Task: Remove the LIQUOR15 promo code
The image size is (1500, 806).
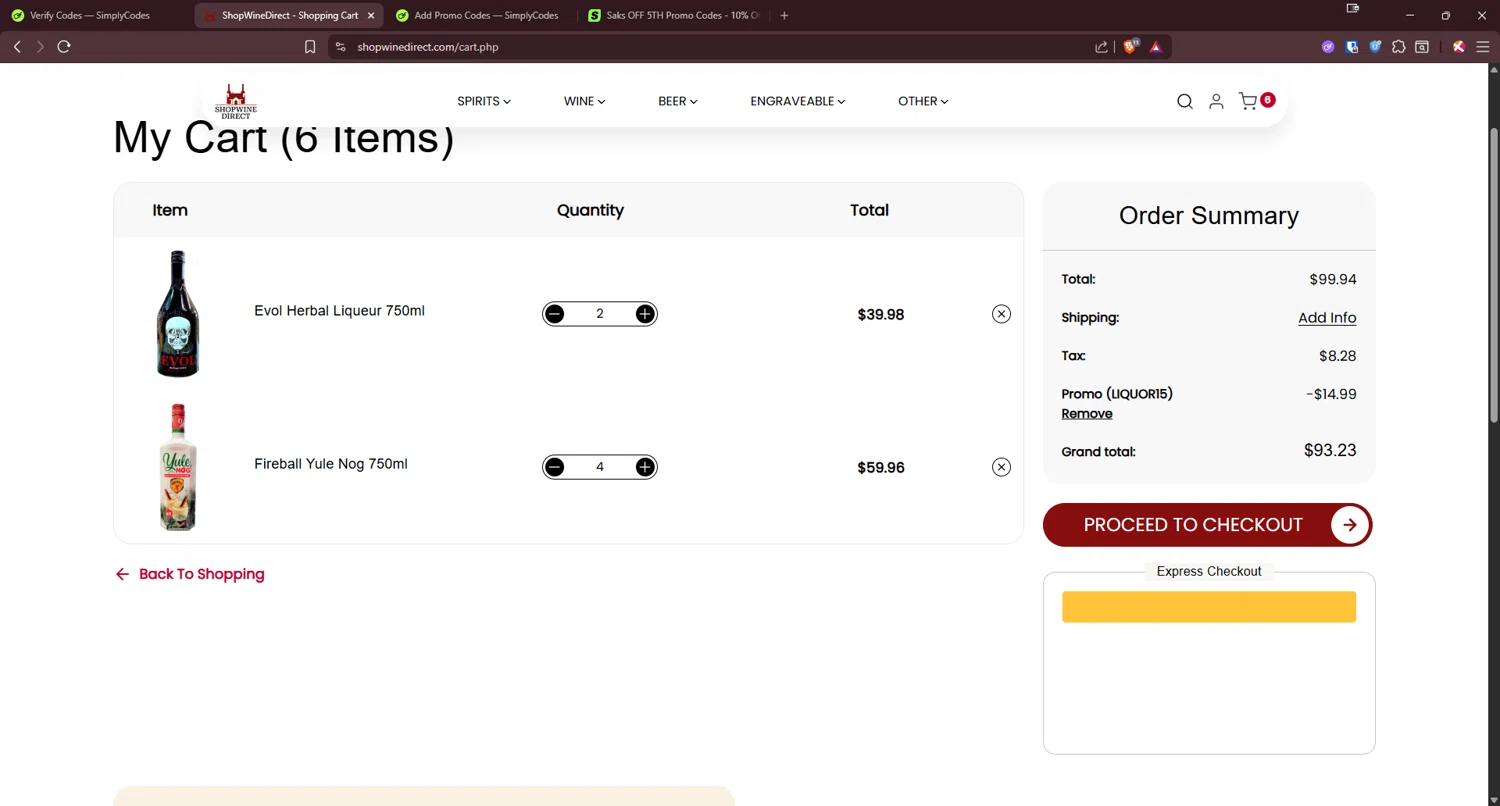Action: click(1087, 414)
